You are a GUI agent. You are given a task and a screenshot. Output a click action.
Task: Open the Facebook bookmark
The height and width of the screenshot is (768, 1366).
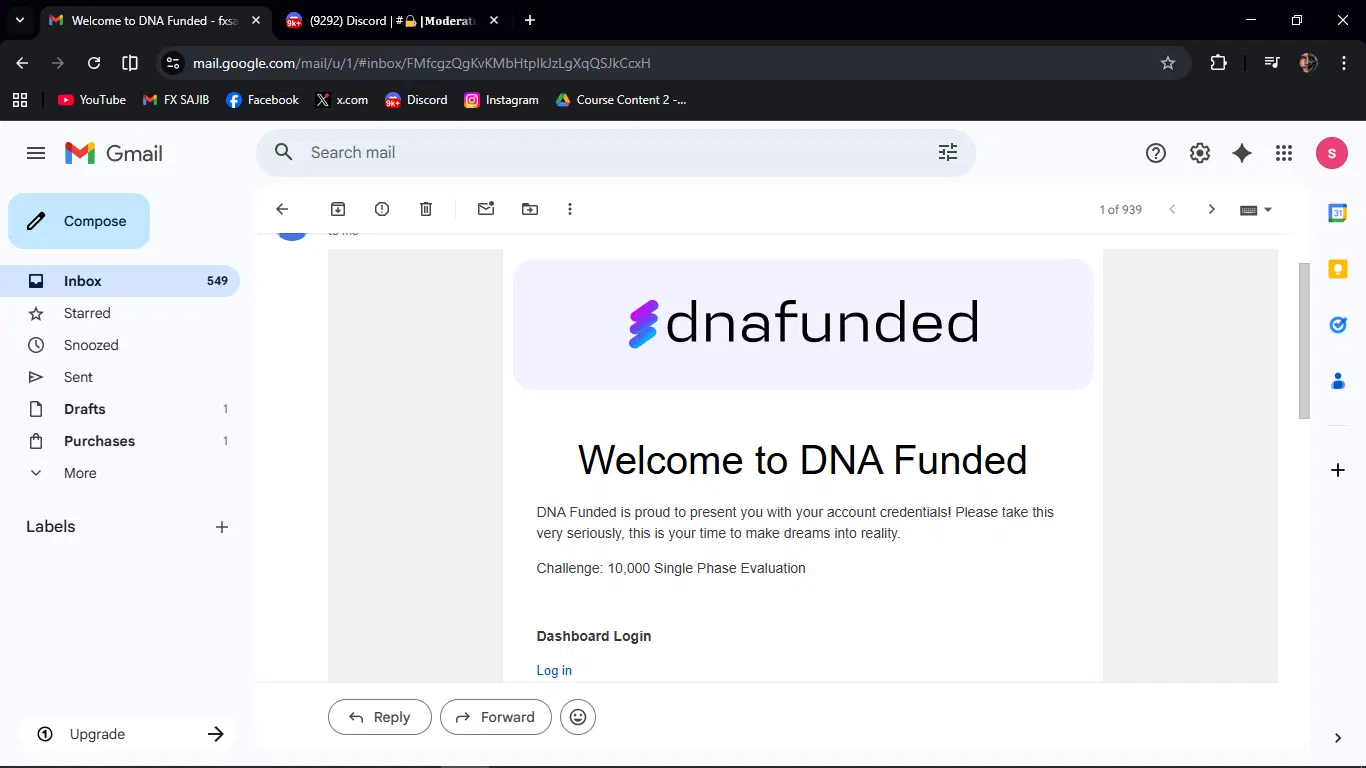(x=263, y=100)
